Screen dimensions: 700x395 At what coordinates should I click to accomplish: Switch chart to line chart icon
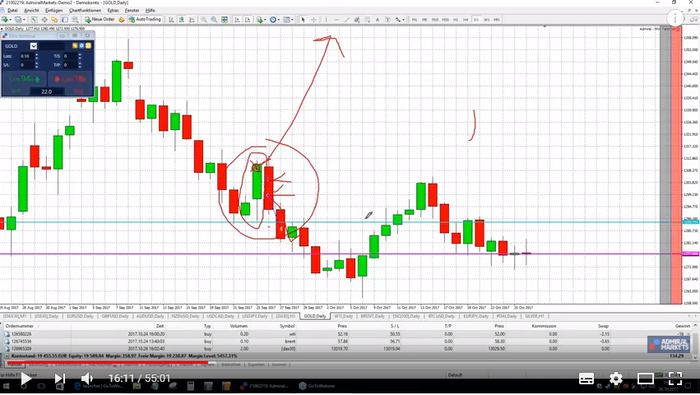tap(192, 20)
